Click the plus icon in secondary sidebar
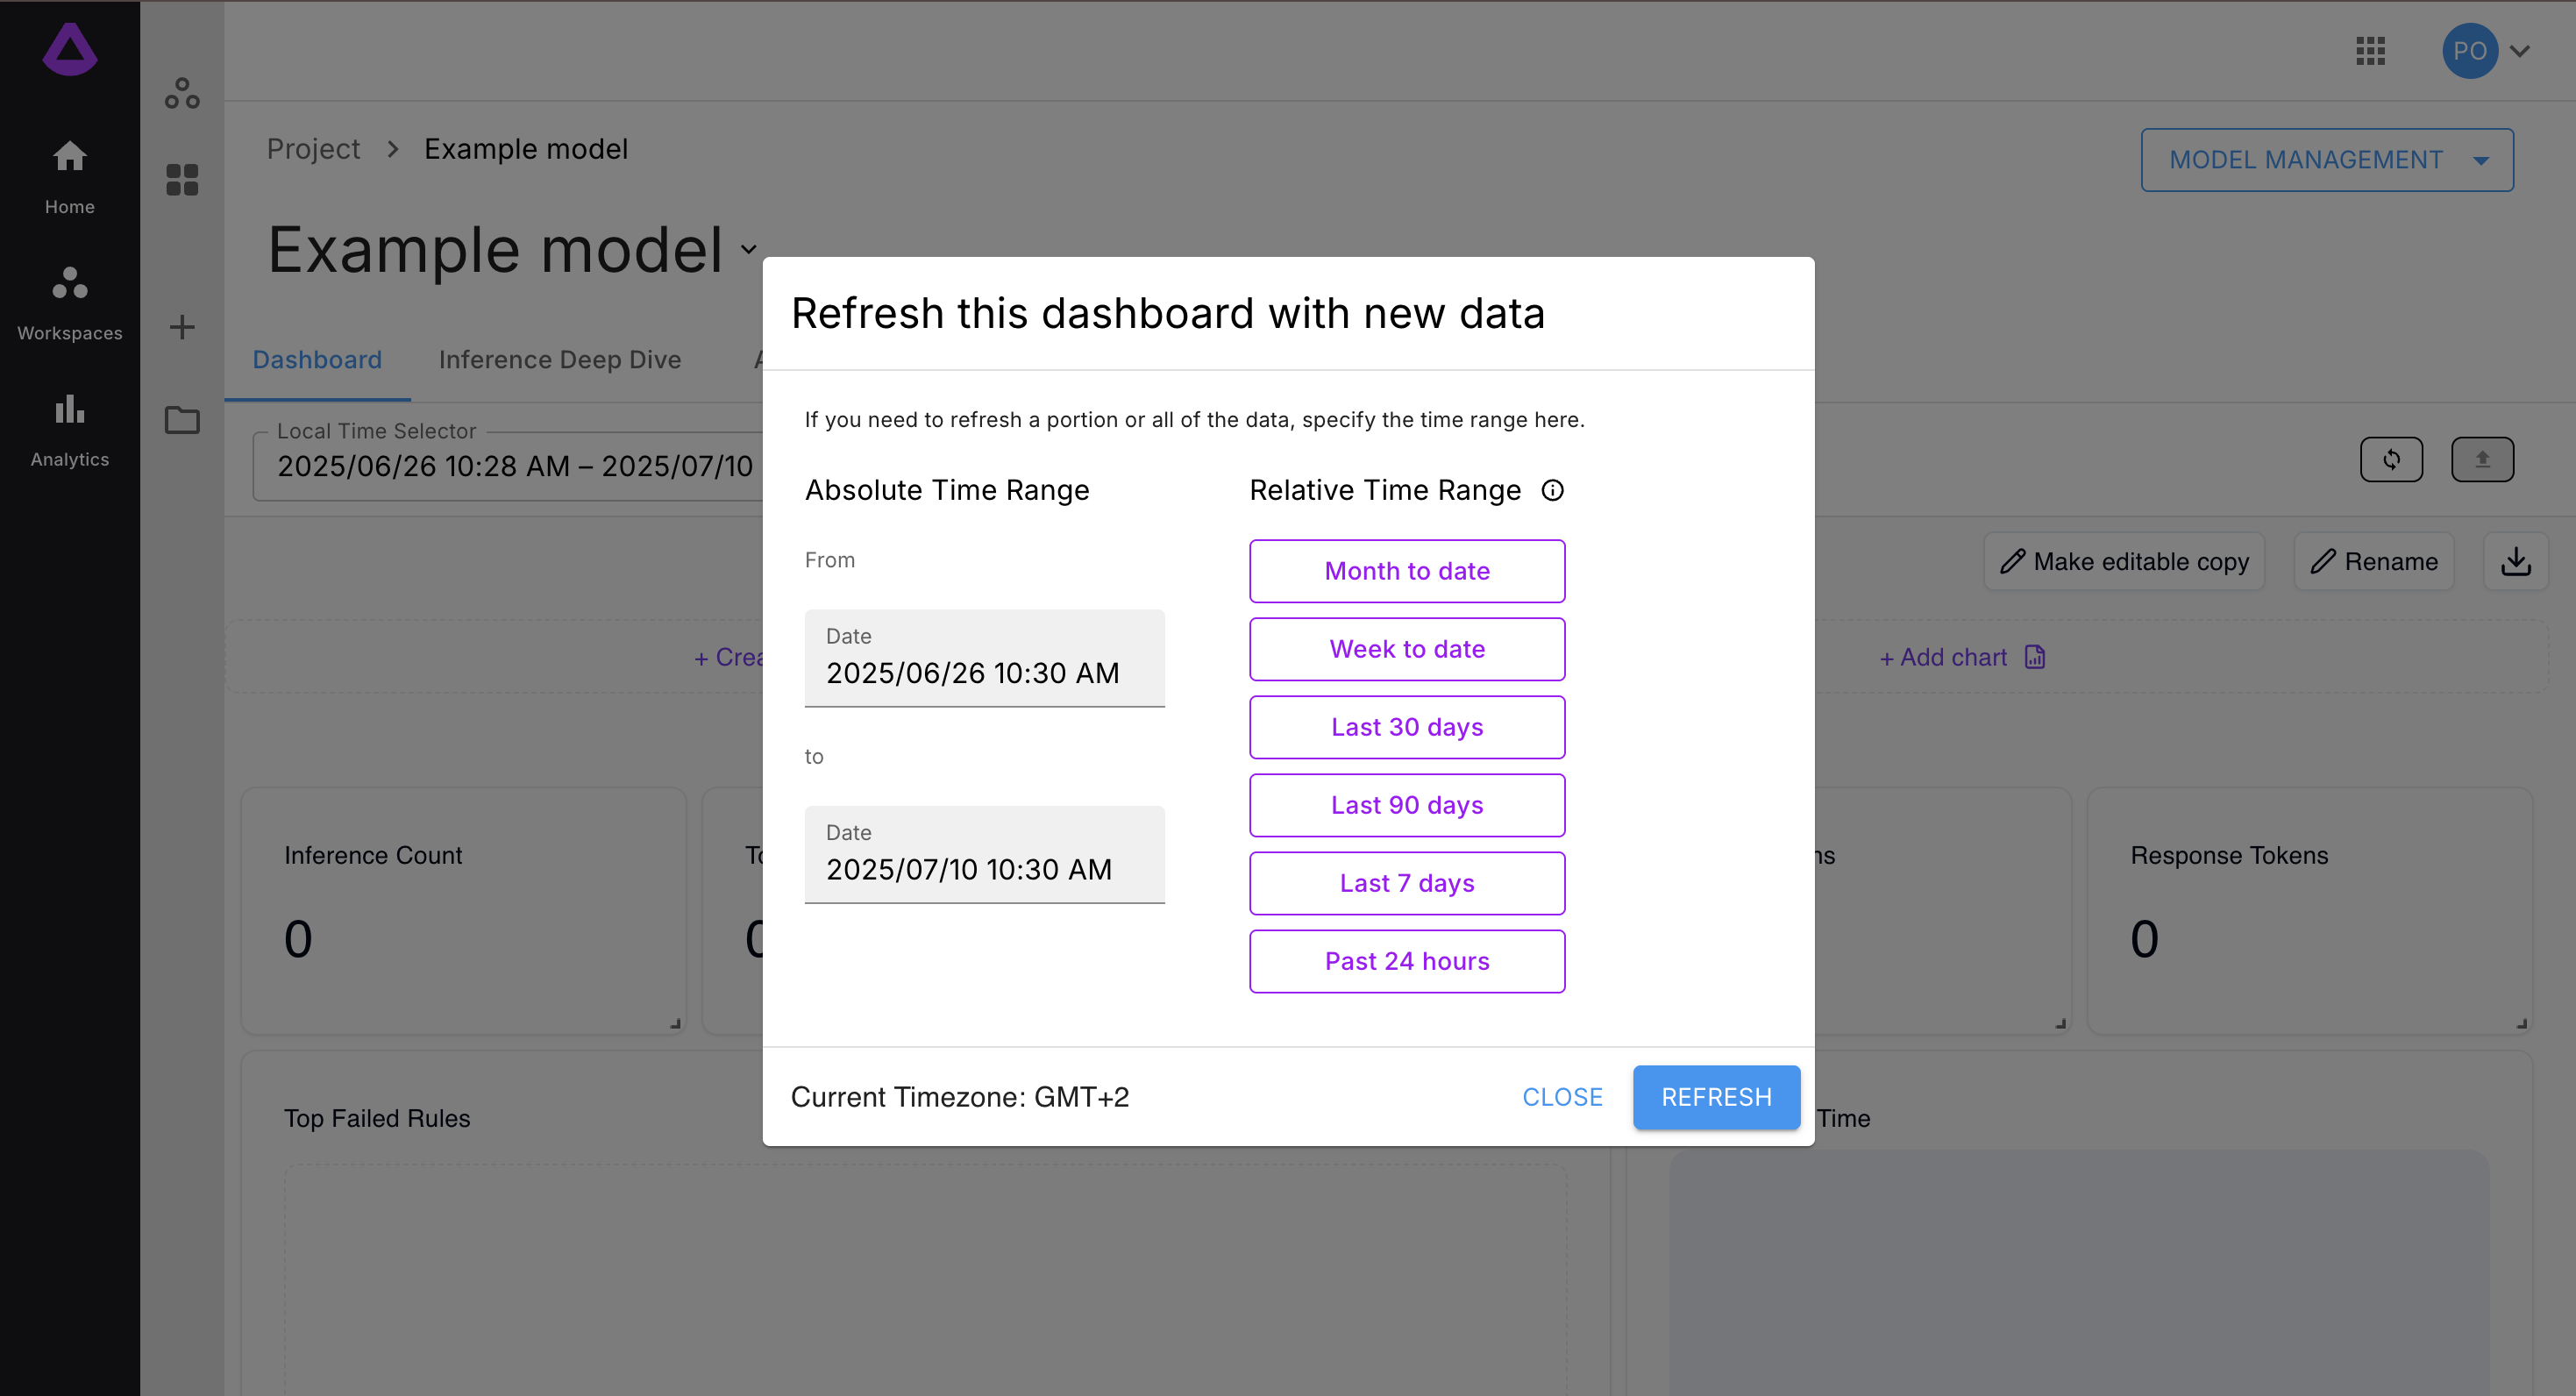 point(182,327)
